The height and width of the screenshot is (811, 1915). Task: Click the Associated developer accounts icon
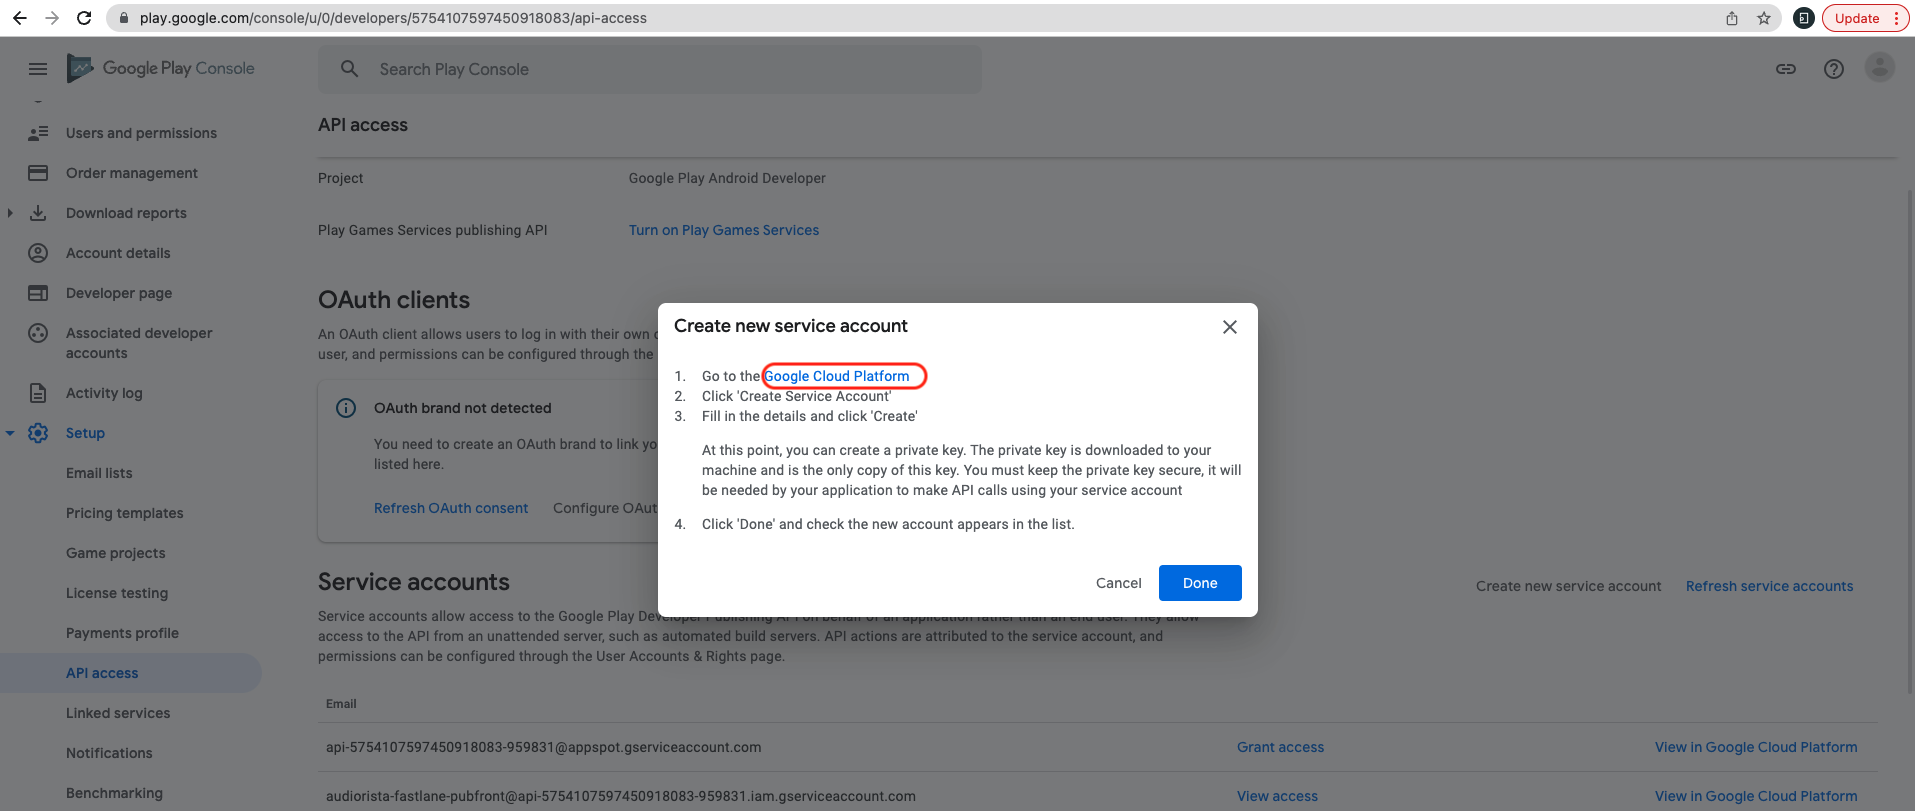pos(38,333)
